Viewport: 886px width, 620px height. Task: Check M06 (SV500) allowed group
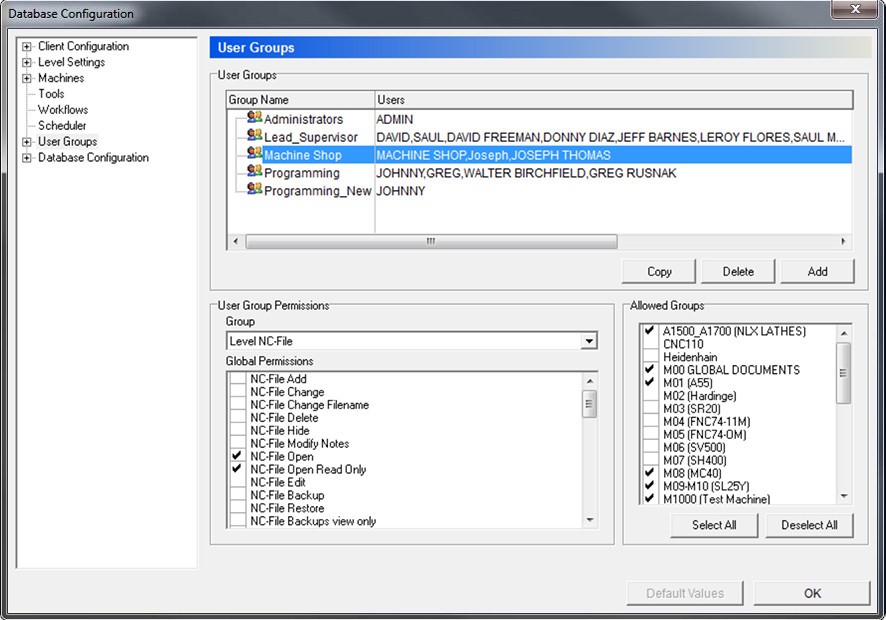[x=650, y=447]
